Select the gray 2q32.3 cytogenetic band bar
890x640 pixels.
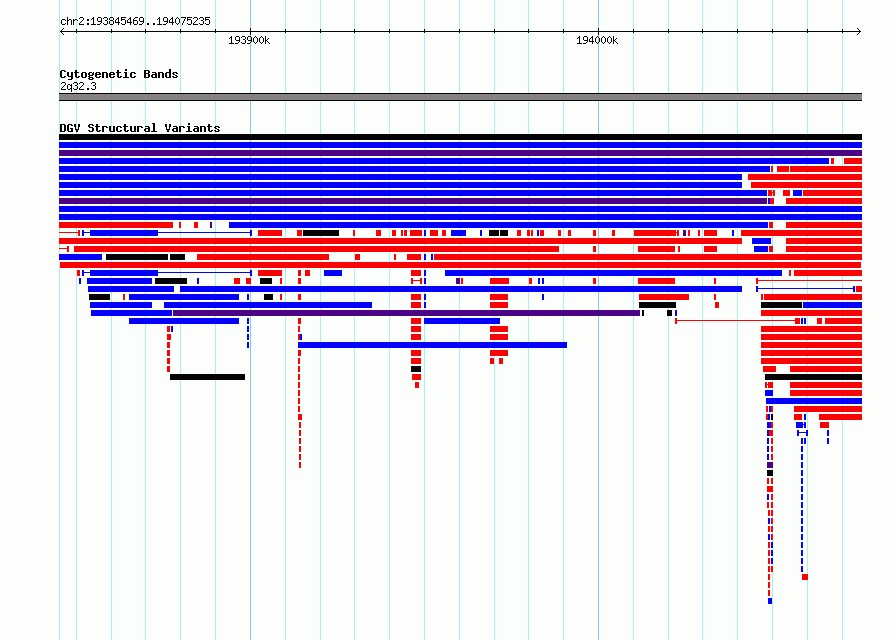point(460,97)
